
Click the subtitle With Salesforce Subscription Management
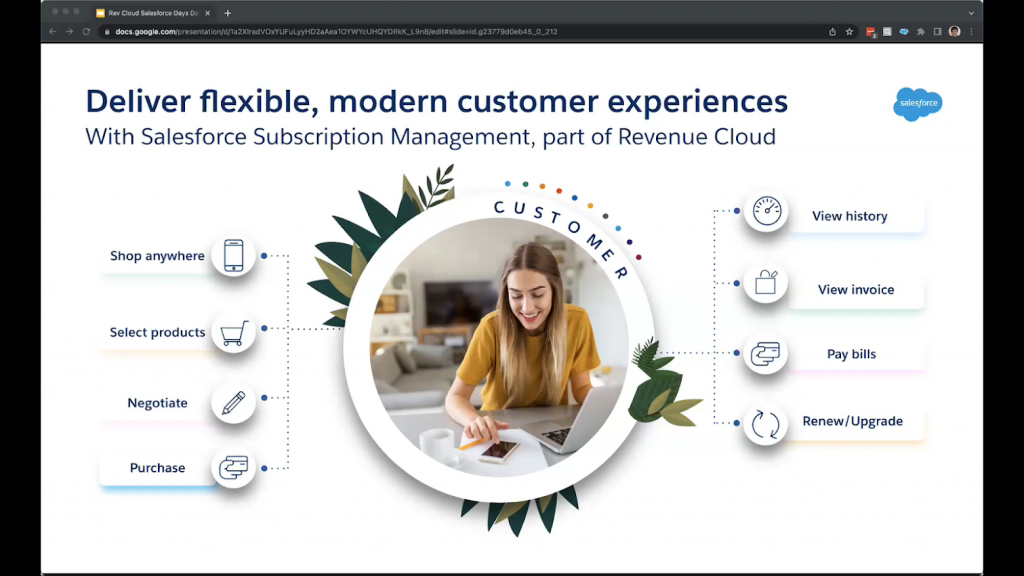click(430, 136)
